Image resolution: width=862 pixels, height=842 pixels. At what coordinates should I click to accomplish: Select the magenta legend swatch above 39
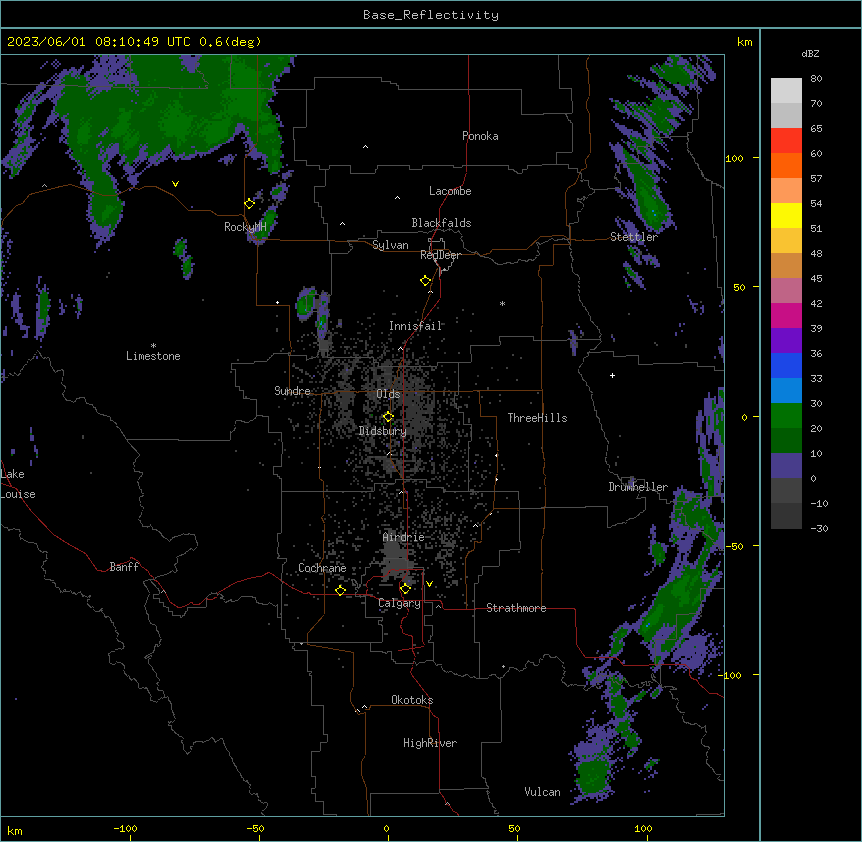click(786, 315)
